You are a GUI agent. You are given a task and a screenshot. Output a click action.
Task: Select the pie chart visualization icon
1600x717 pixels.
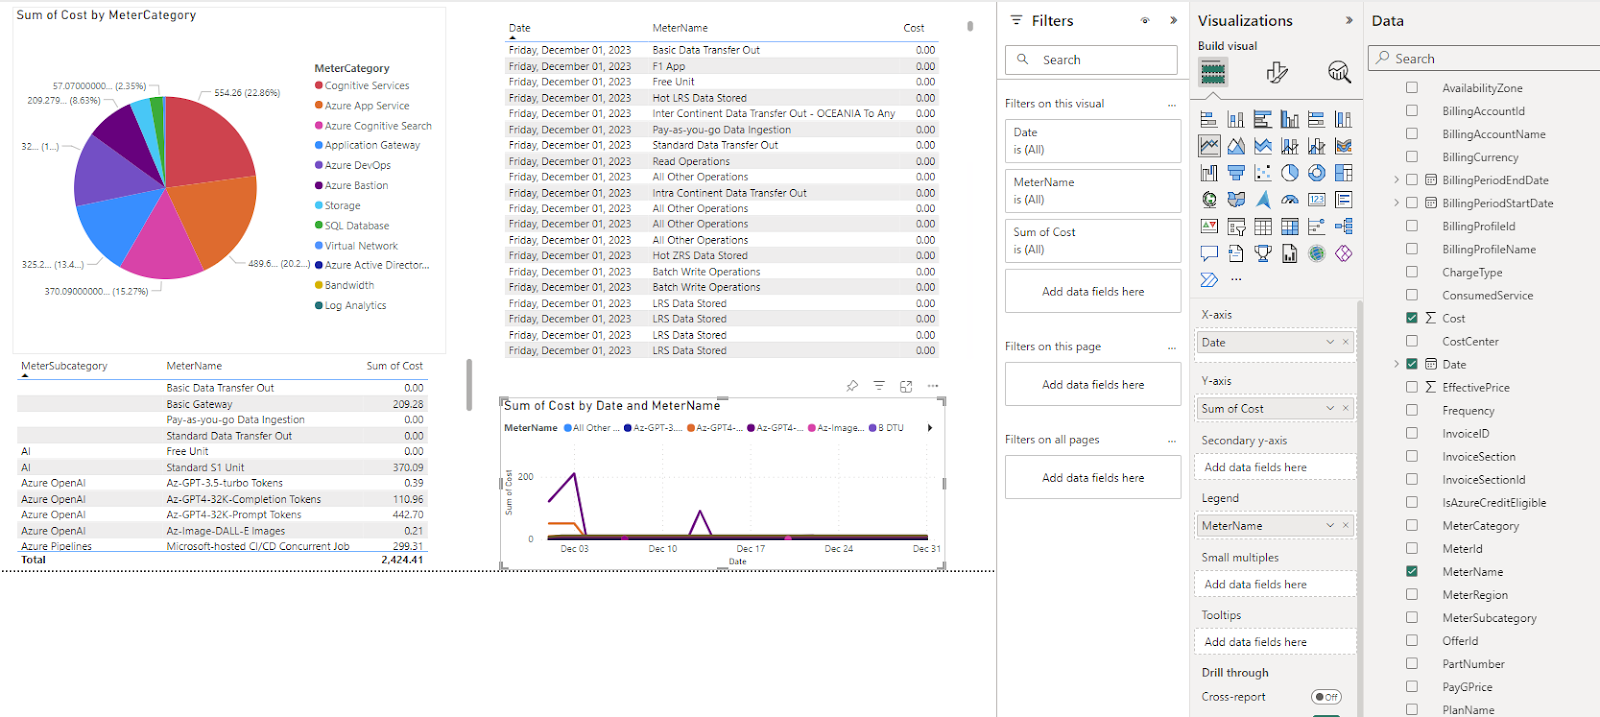pyautogui.click(x=1290, y=173)
